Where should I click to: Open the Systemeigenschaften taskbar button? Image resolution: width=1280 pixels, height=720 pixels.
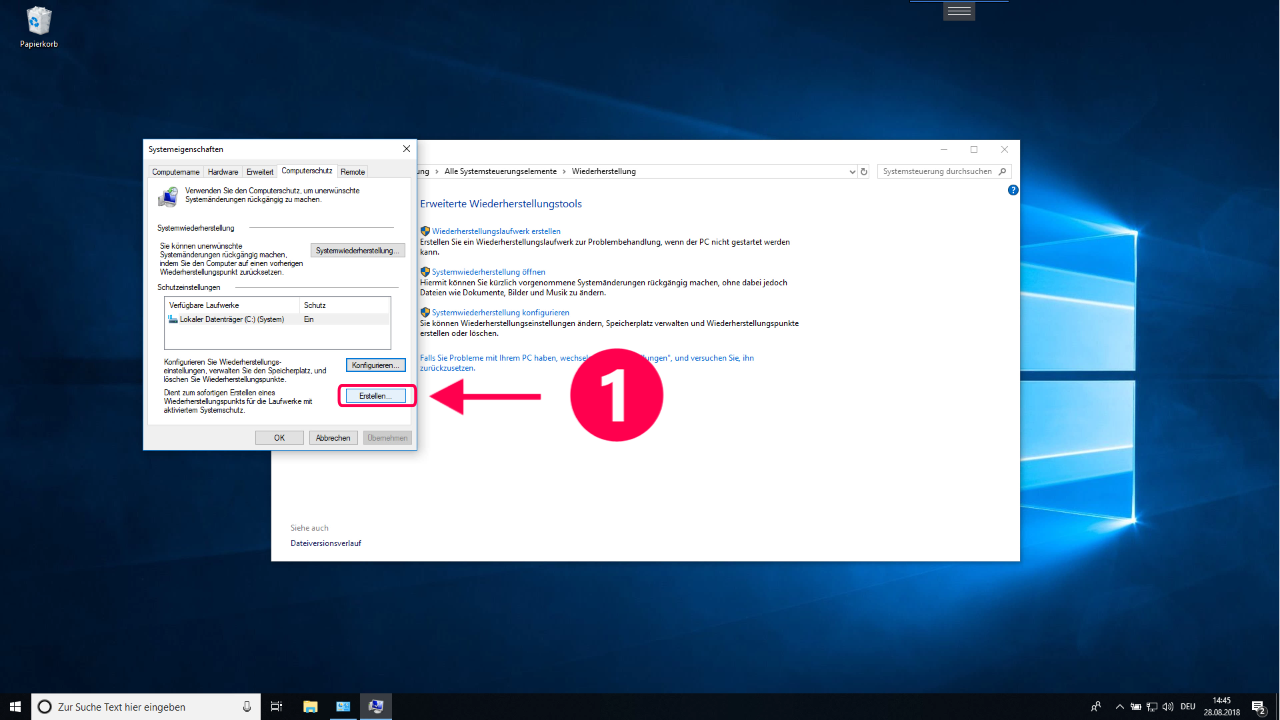[x=376, y=706]
